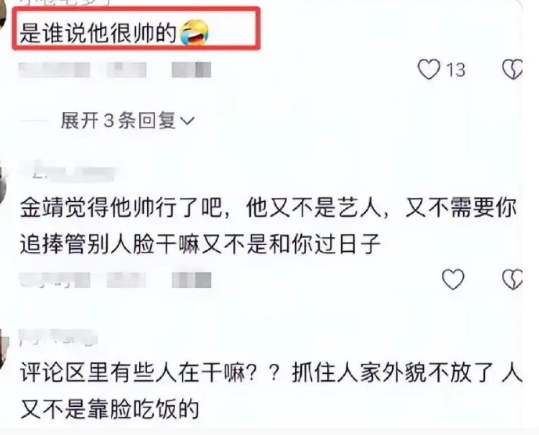Tap the laughing-crying emoji after 是谁说他很帅的
The image size is (539, 435).
195,32
